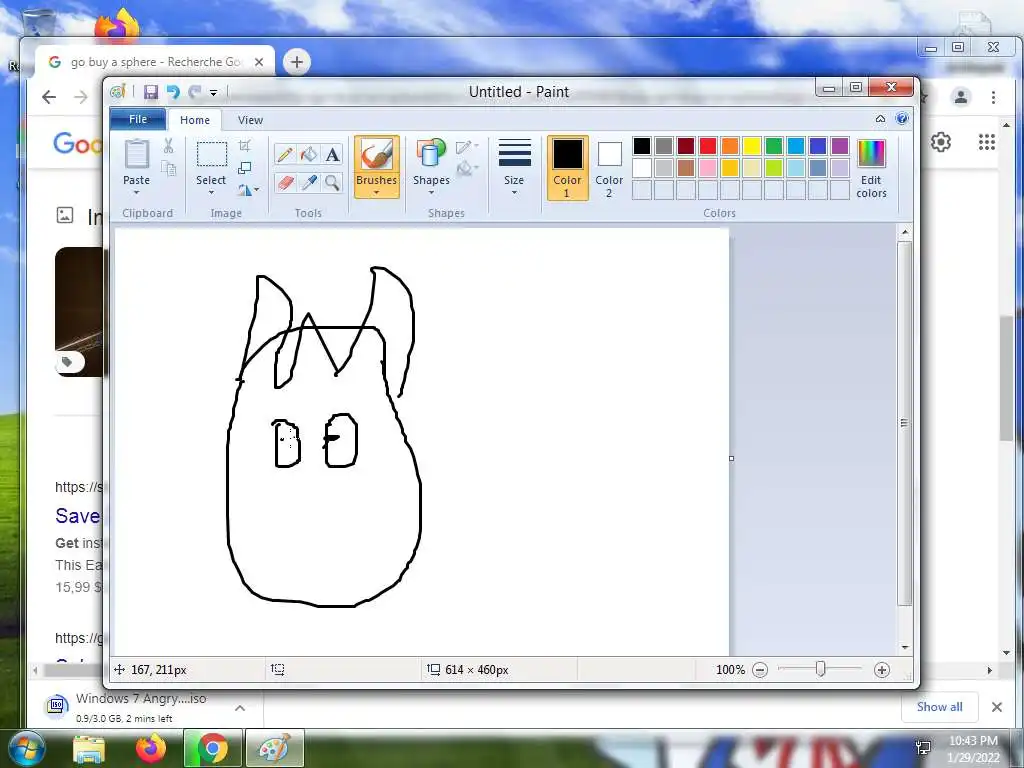Click the Resize icon in Image group
The height and width of the screenshot is (768, 1024).
click(x=245, y=168)
